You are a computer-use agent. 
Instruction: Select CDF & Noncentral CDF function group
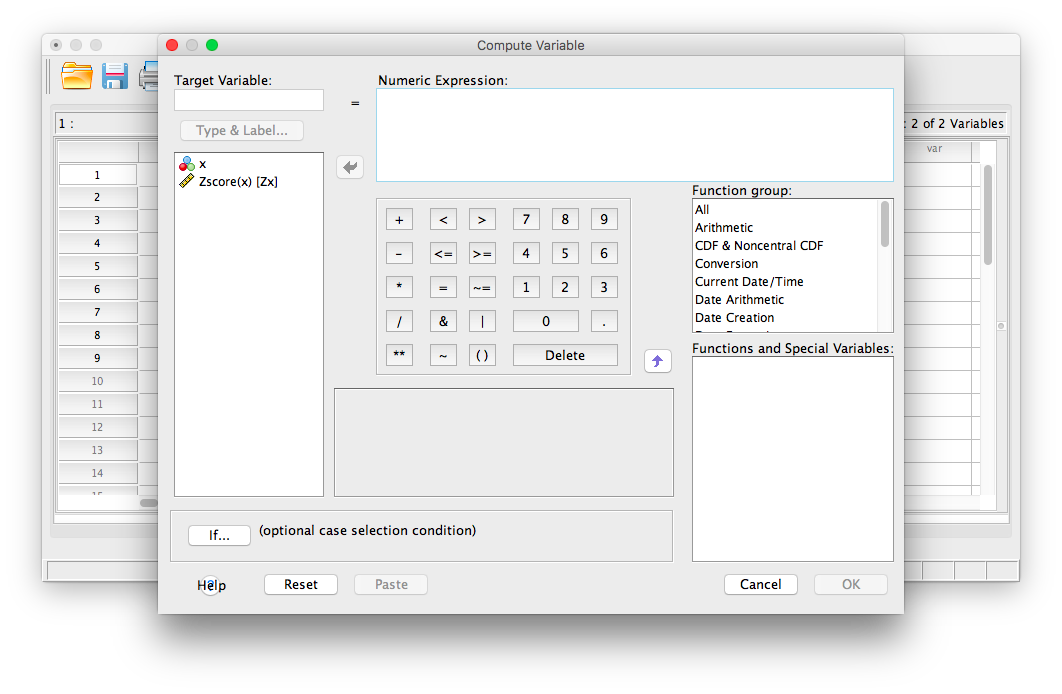coord(759,246)
